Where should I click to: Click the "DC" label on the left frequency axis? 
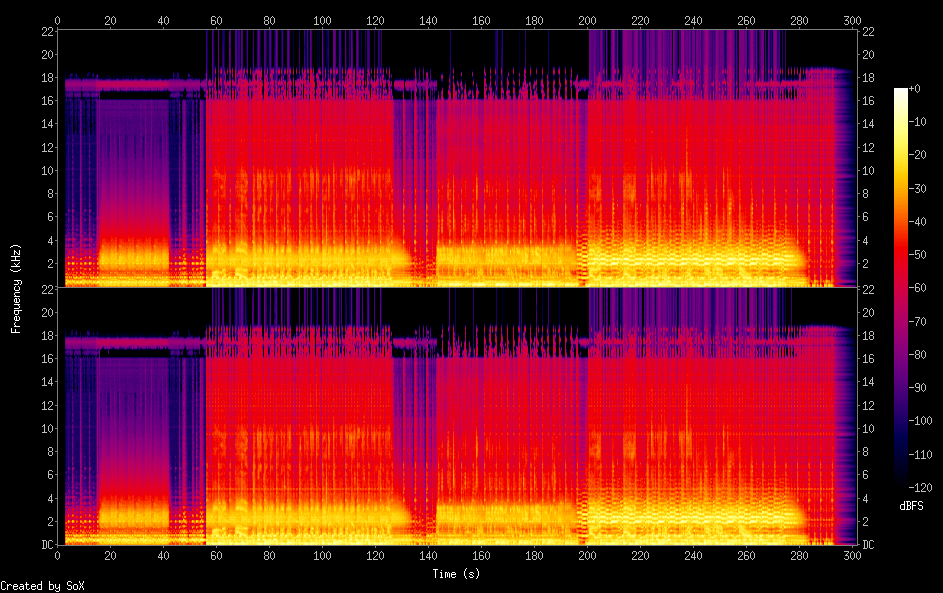(45, 545)
